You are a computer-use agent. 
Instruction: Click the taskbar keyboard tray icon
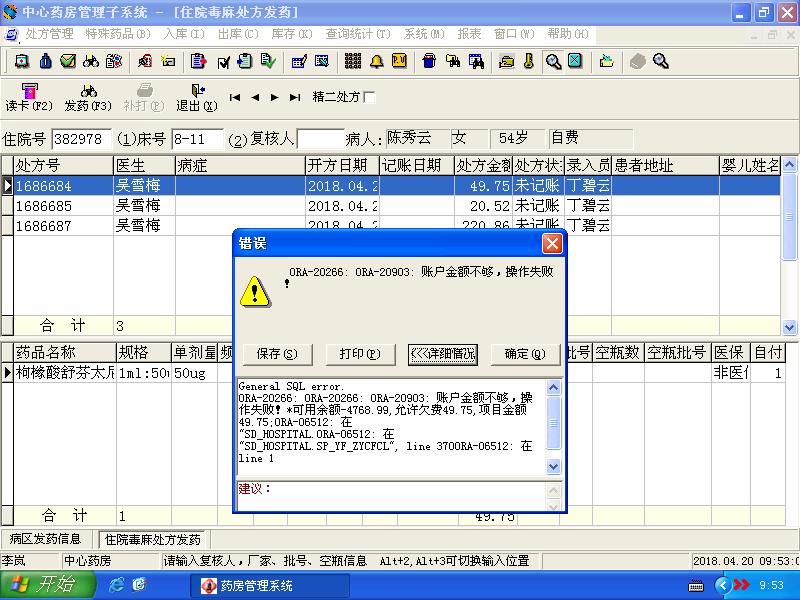[x=695, y=586]
